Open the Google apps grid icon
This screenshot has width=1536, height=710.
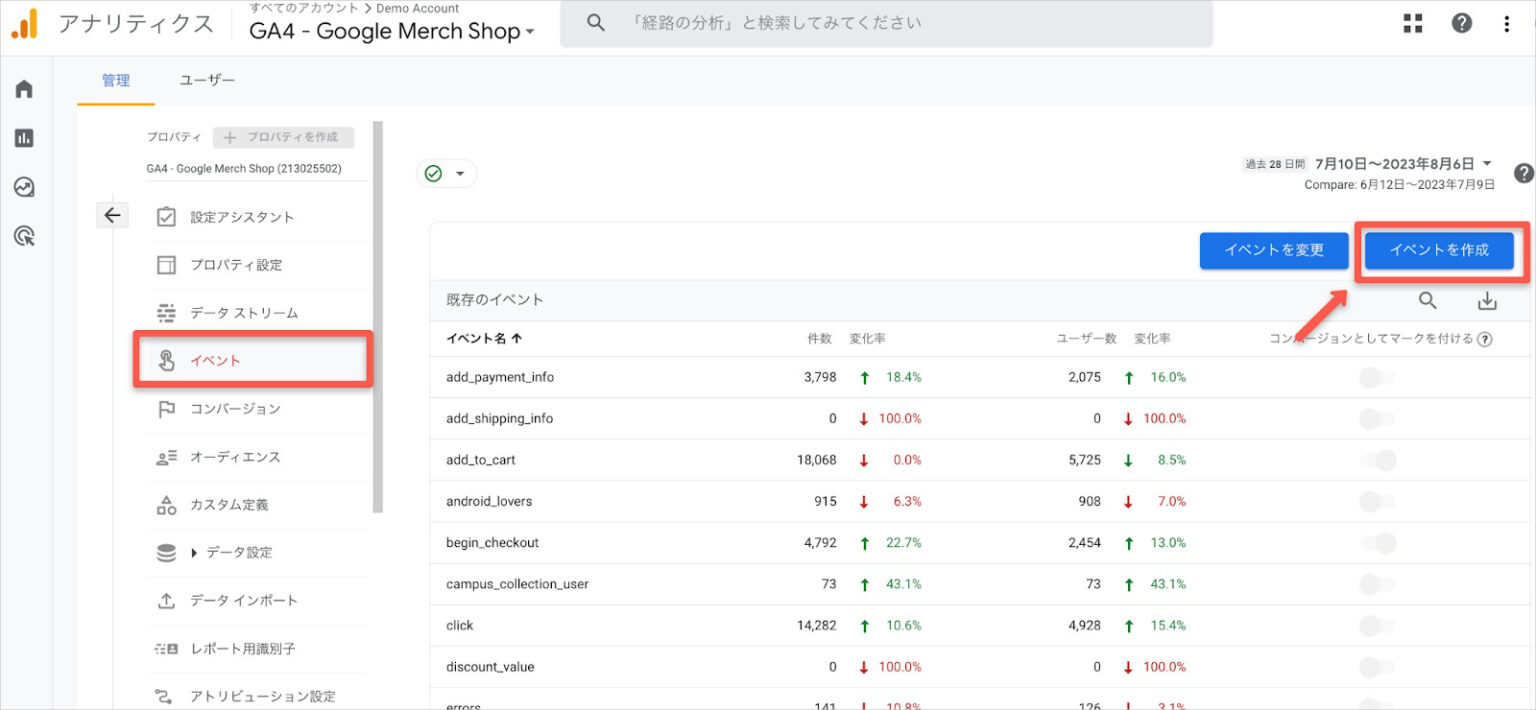[1412, 22]
